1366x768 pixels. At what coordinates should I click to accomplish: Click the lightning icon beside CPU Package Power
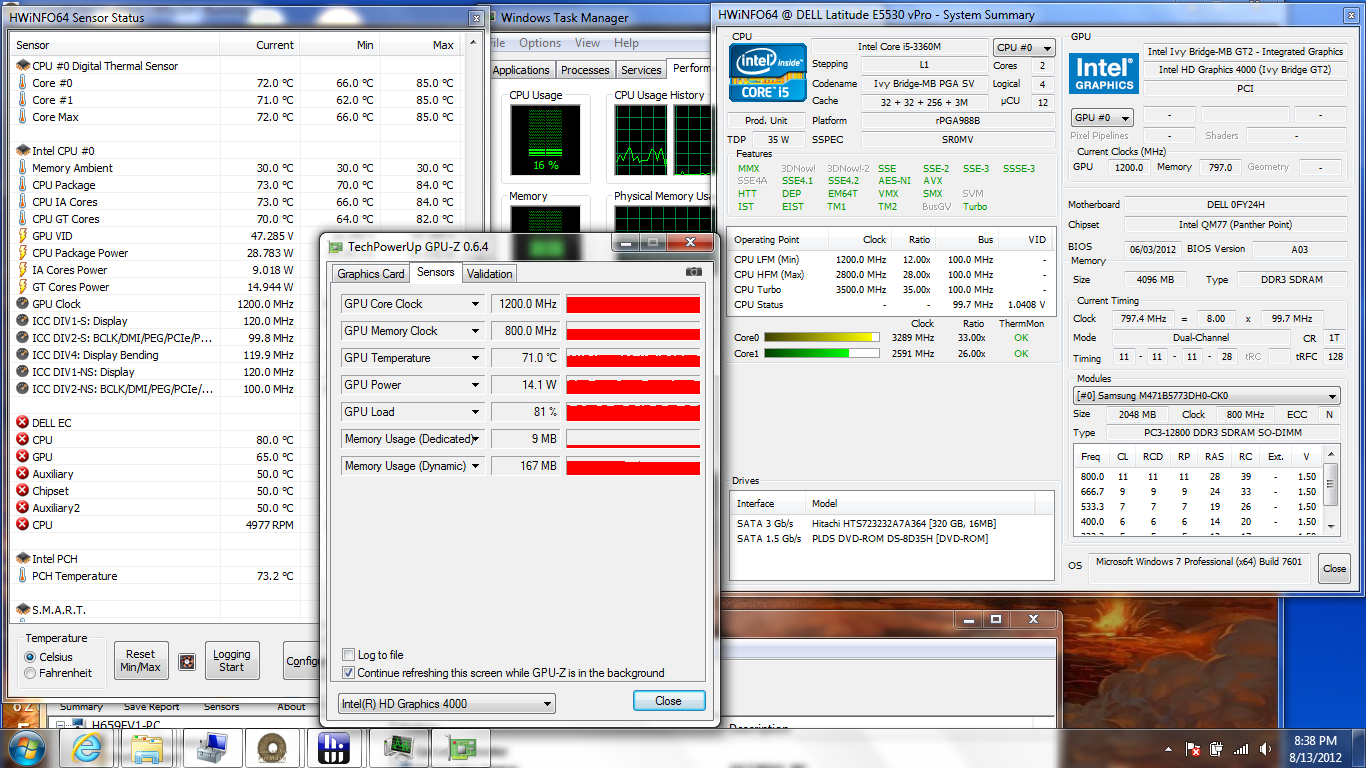pos(23,253)
